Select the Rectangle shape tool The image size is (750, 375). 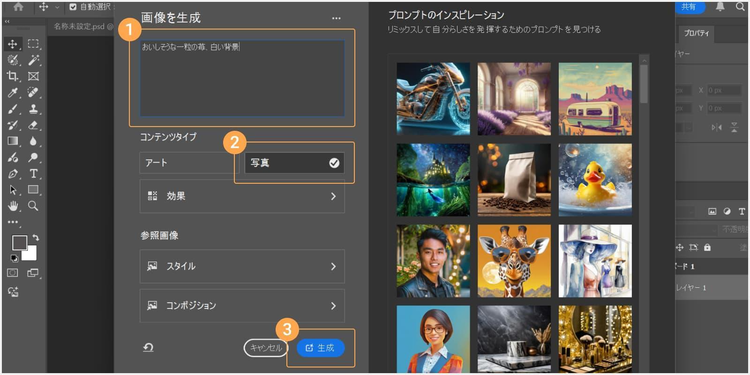33,190
